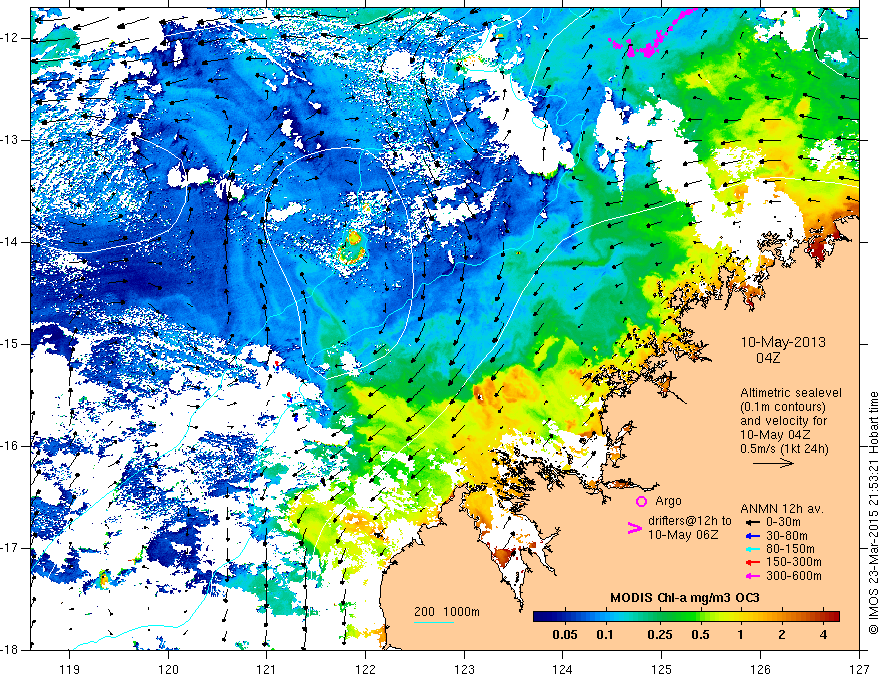Click the '0.5m/s (1kt 24h)' scale text

[x=785, y=448]
